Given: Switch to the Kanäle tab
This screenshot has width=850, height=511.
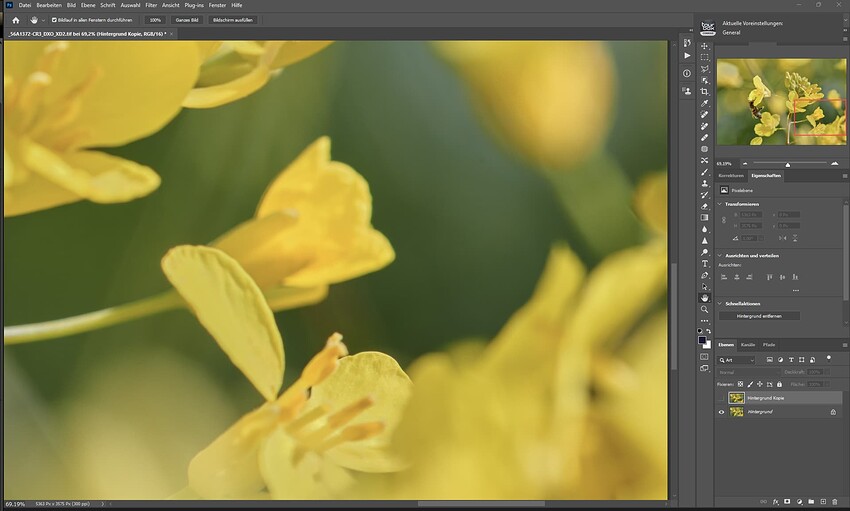Looking at the screenshot, I should (748, 345).
